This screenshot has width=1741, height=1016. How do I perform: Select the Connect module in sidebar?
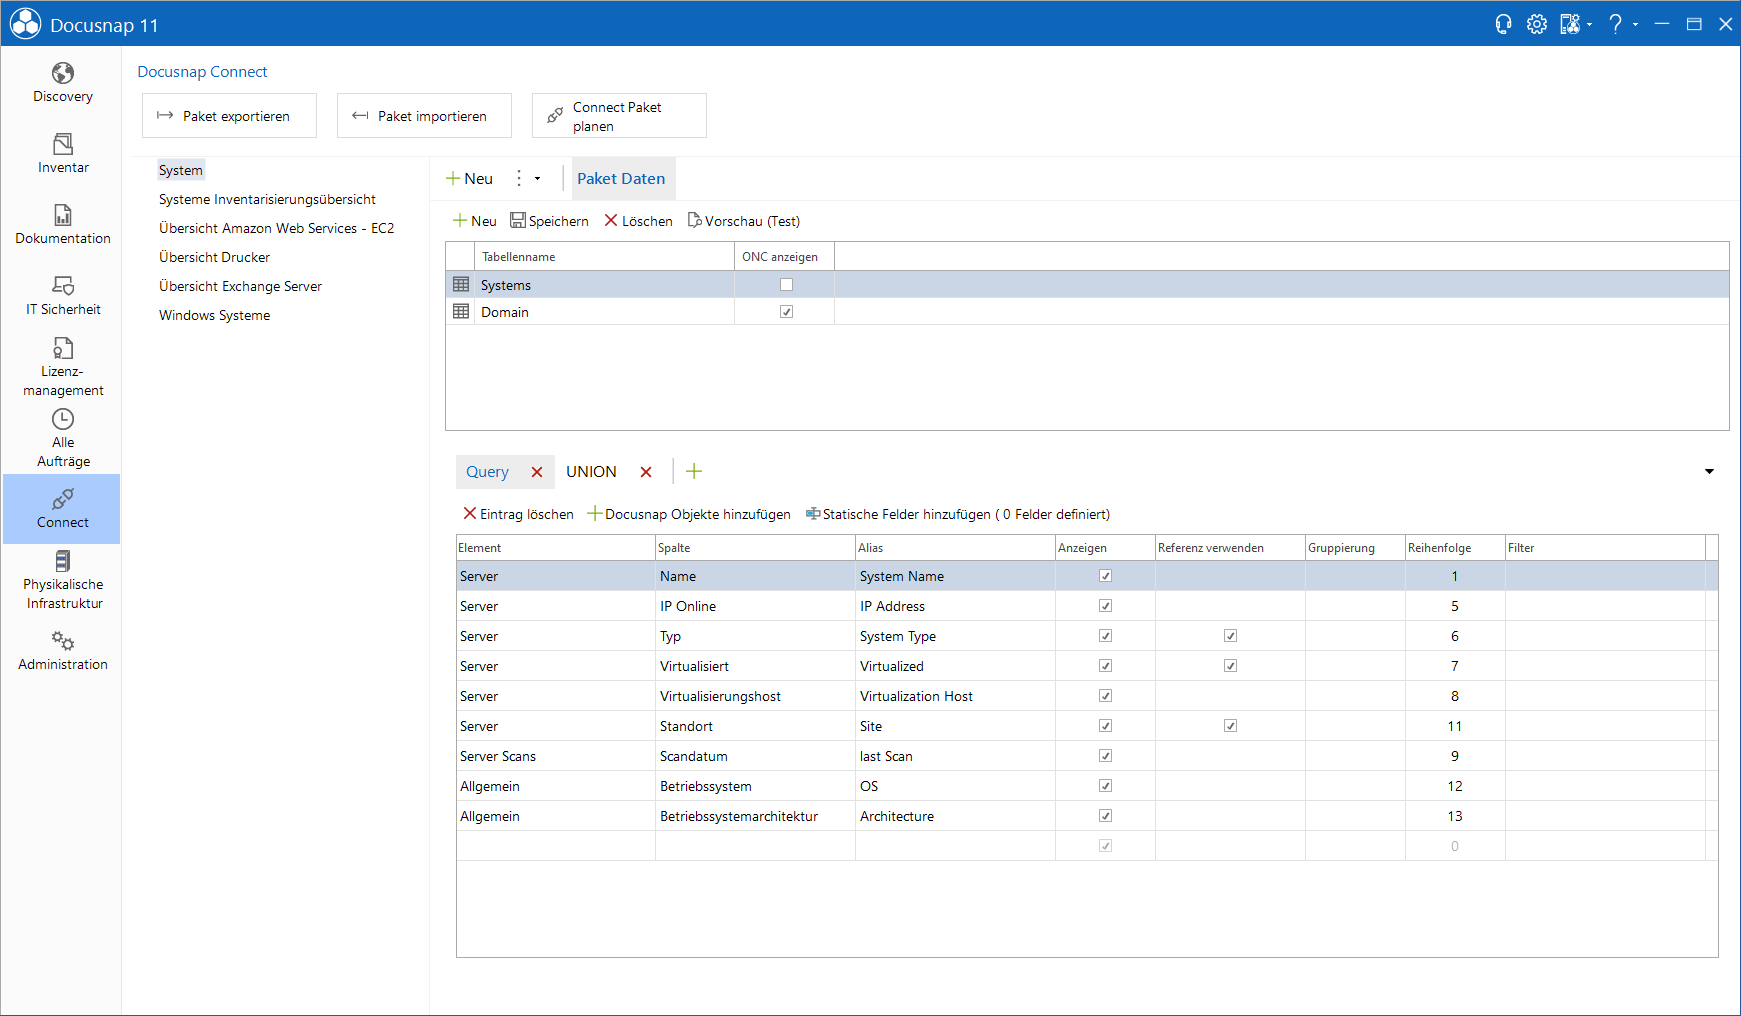pos(62,509)
